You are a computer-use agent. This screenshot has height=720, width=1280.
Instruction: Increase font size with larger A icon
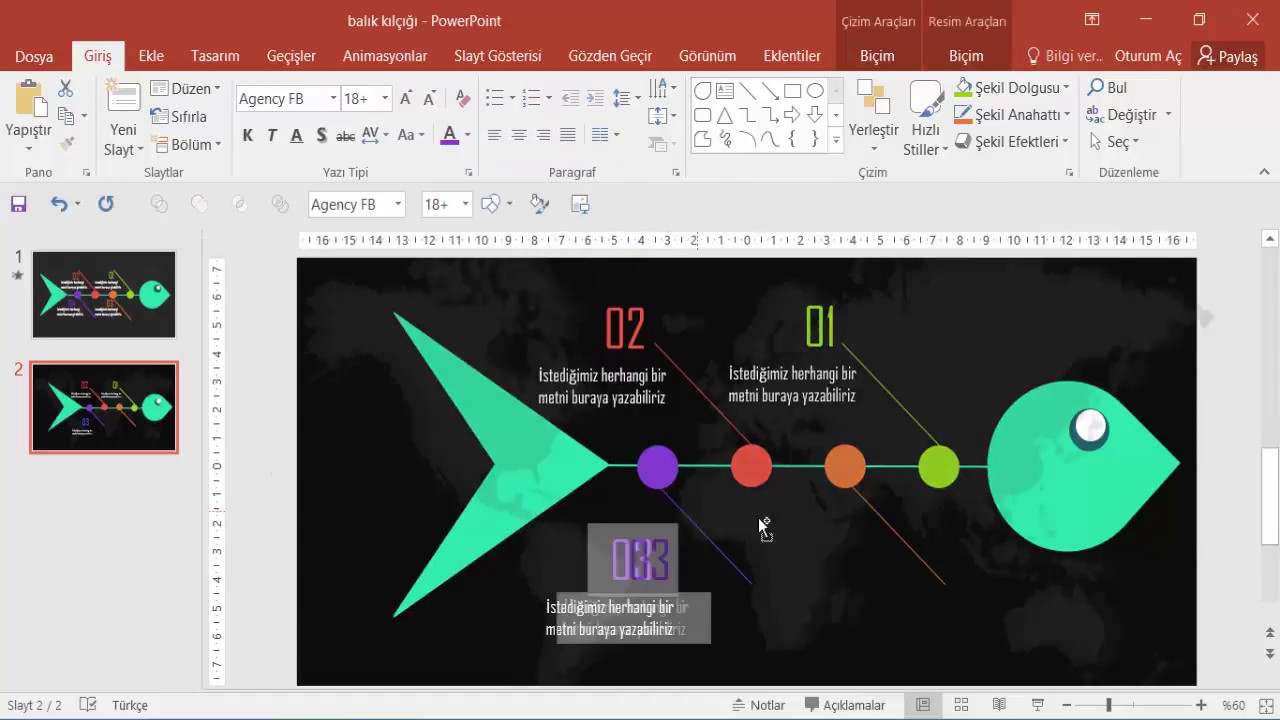(x=406, y=98)
